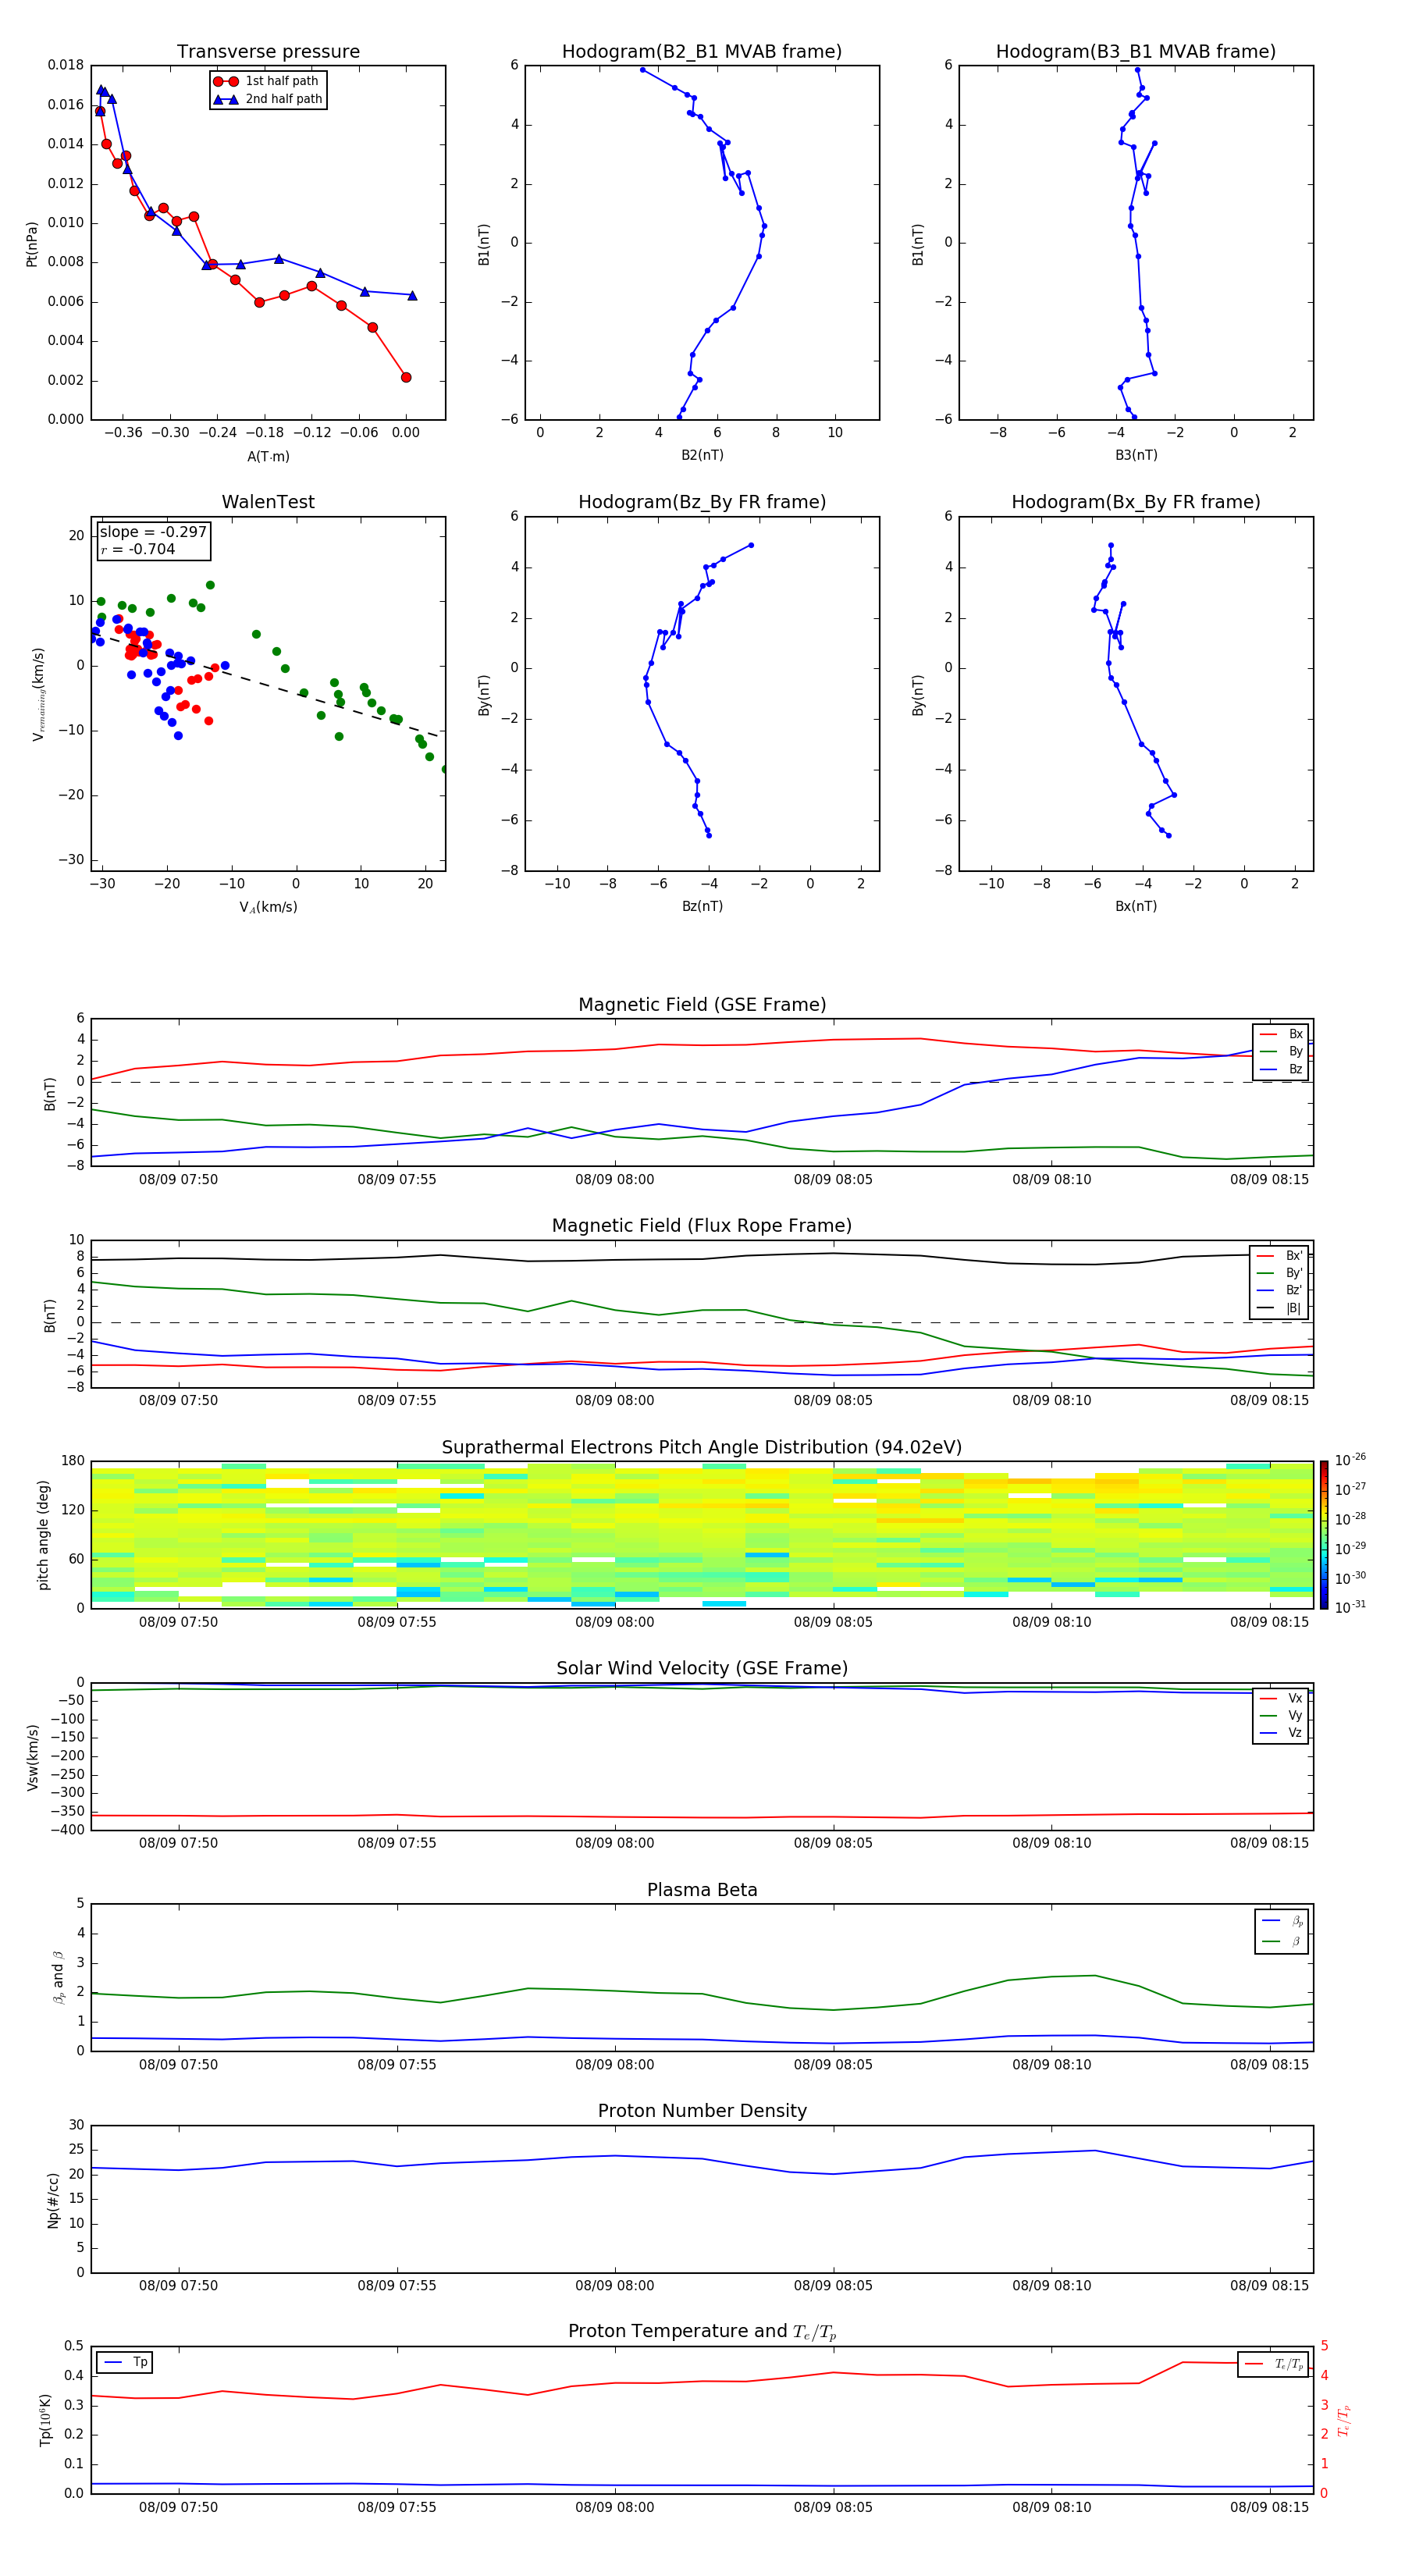Click the 'Np(#/cc)' axis label
Viewport: 1405px width, 2576px height.
[x=53, y=2200]
